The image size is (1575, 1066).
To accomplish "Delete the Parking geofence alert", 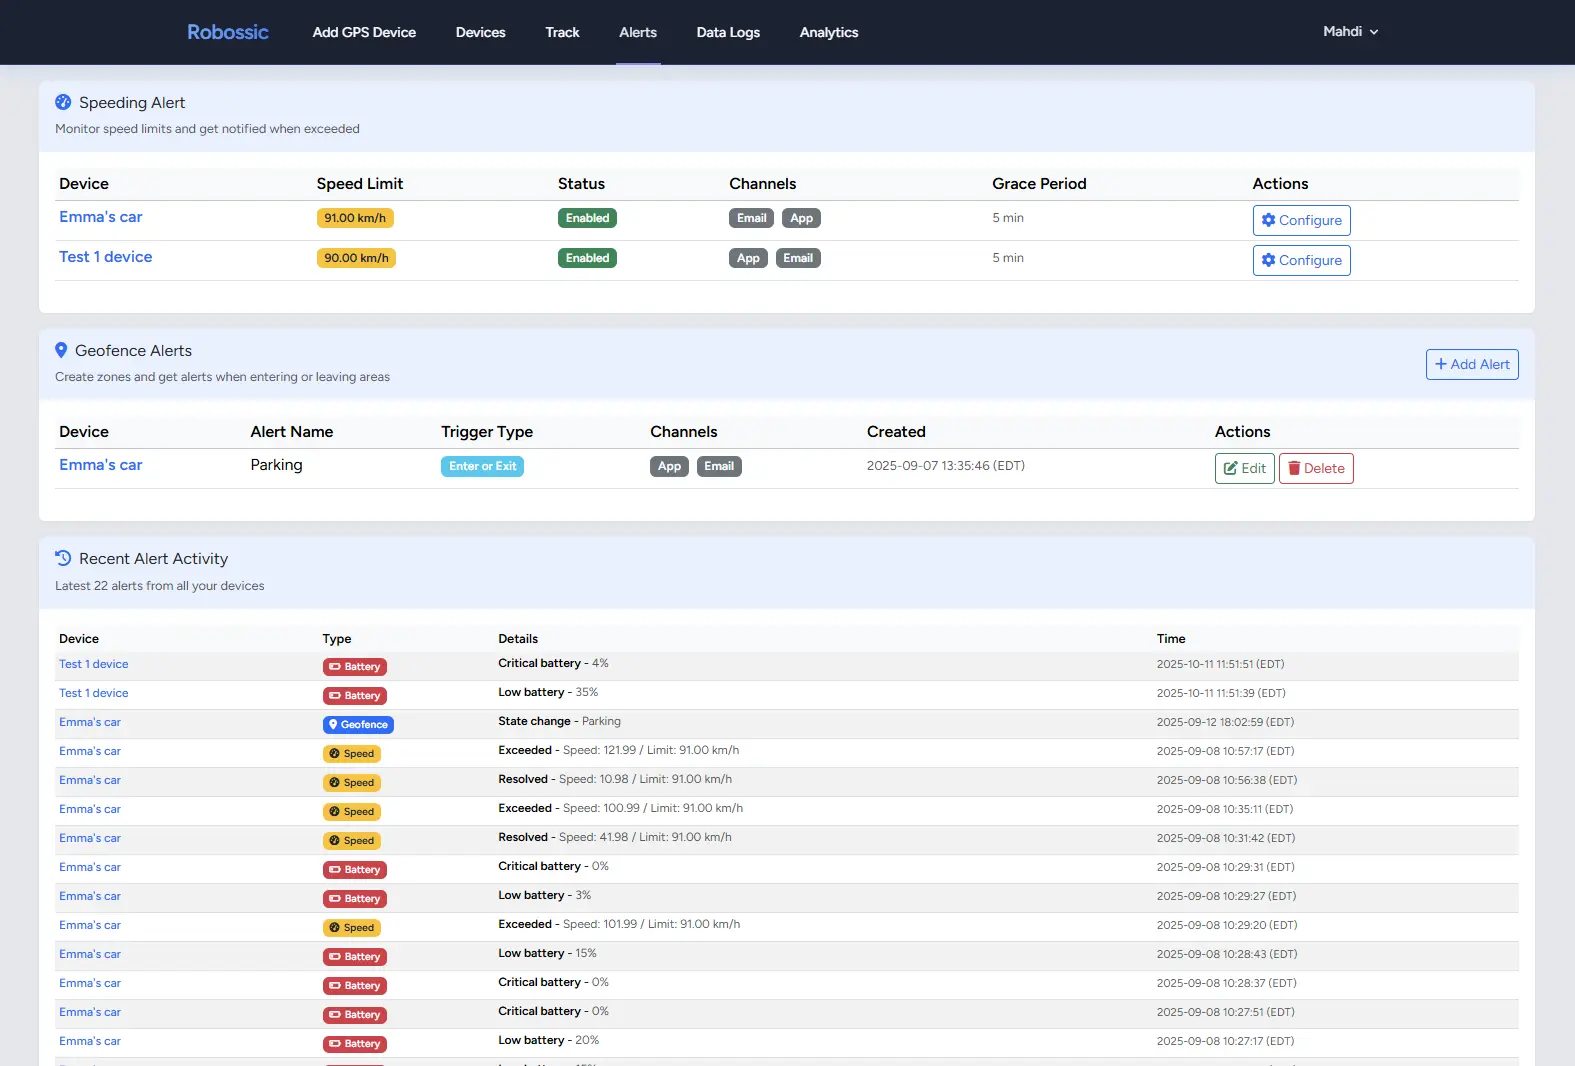I will pos(1316,468).
